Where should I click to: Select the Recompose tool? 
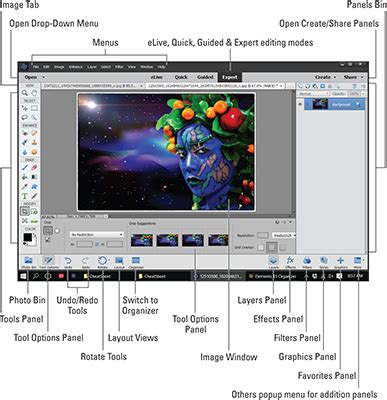[34, 211]
